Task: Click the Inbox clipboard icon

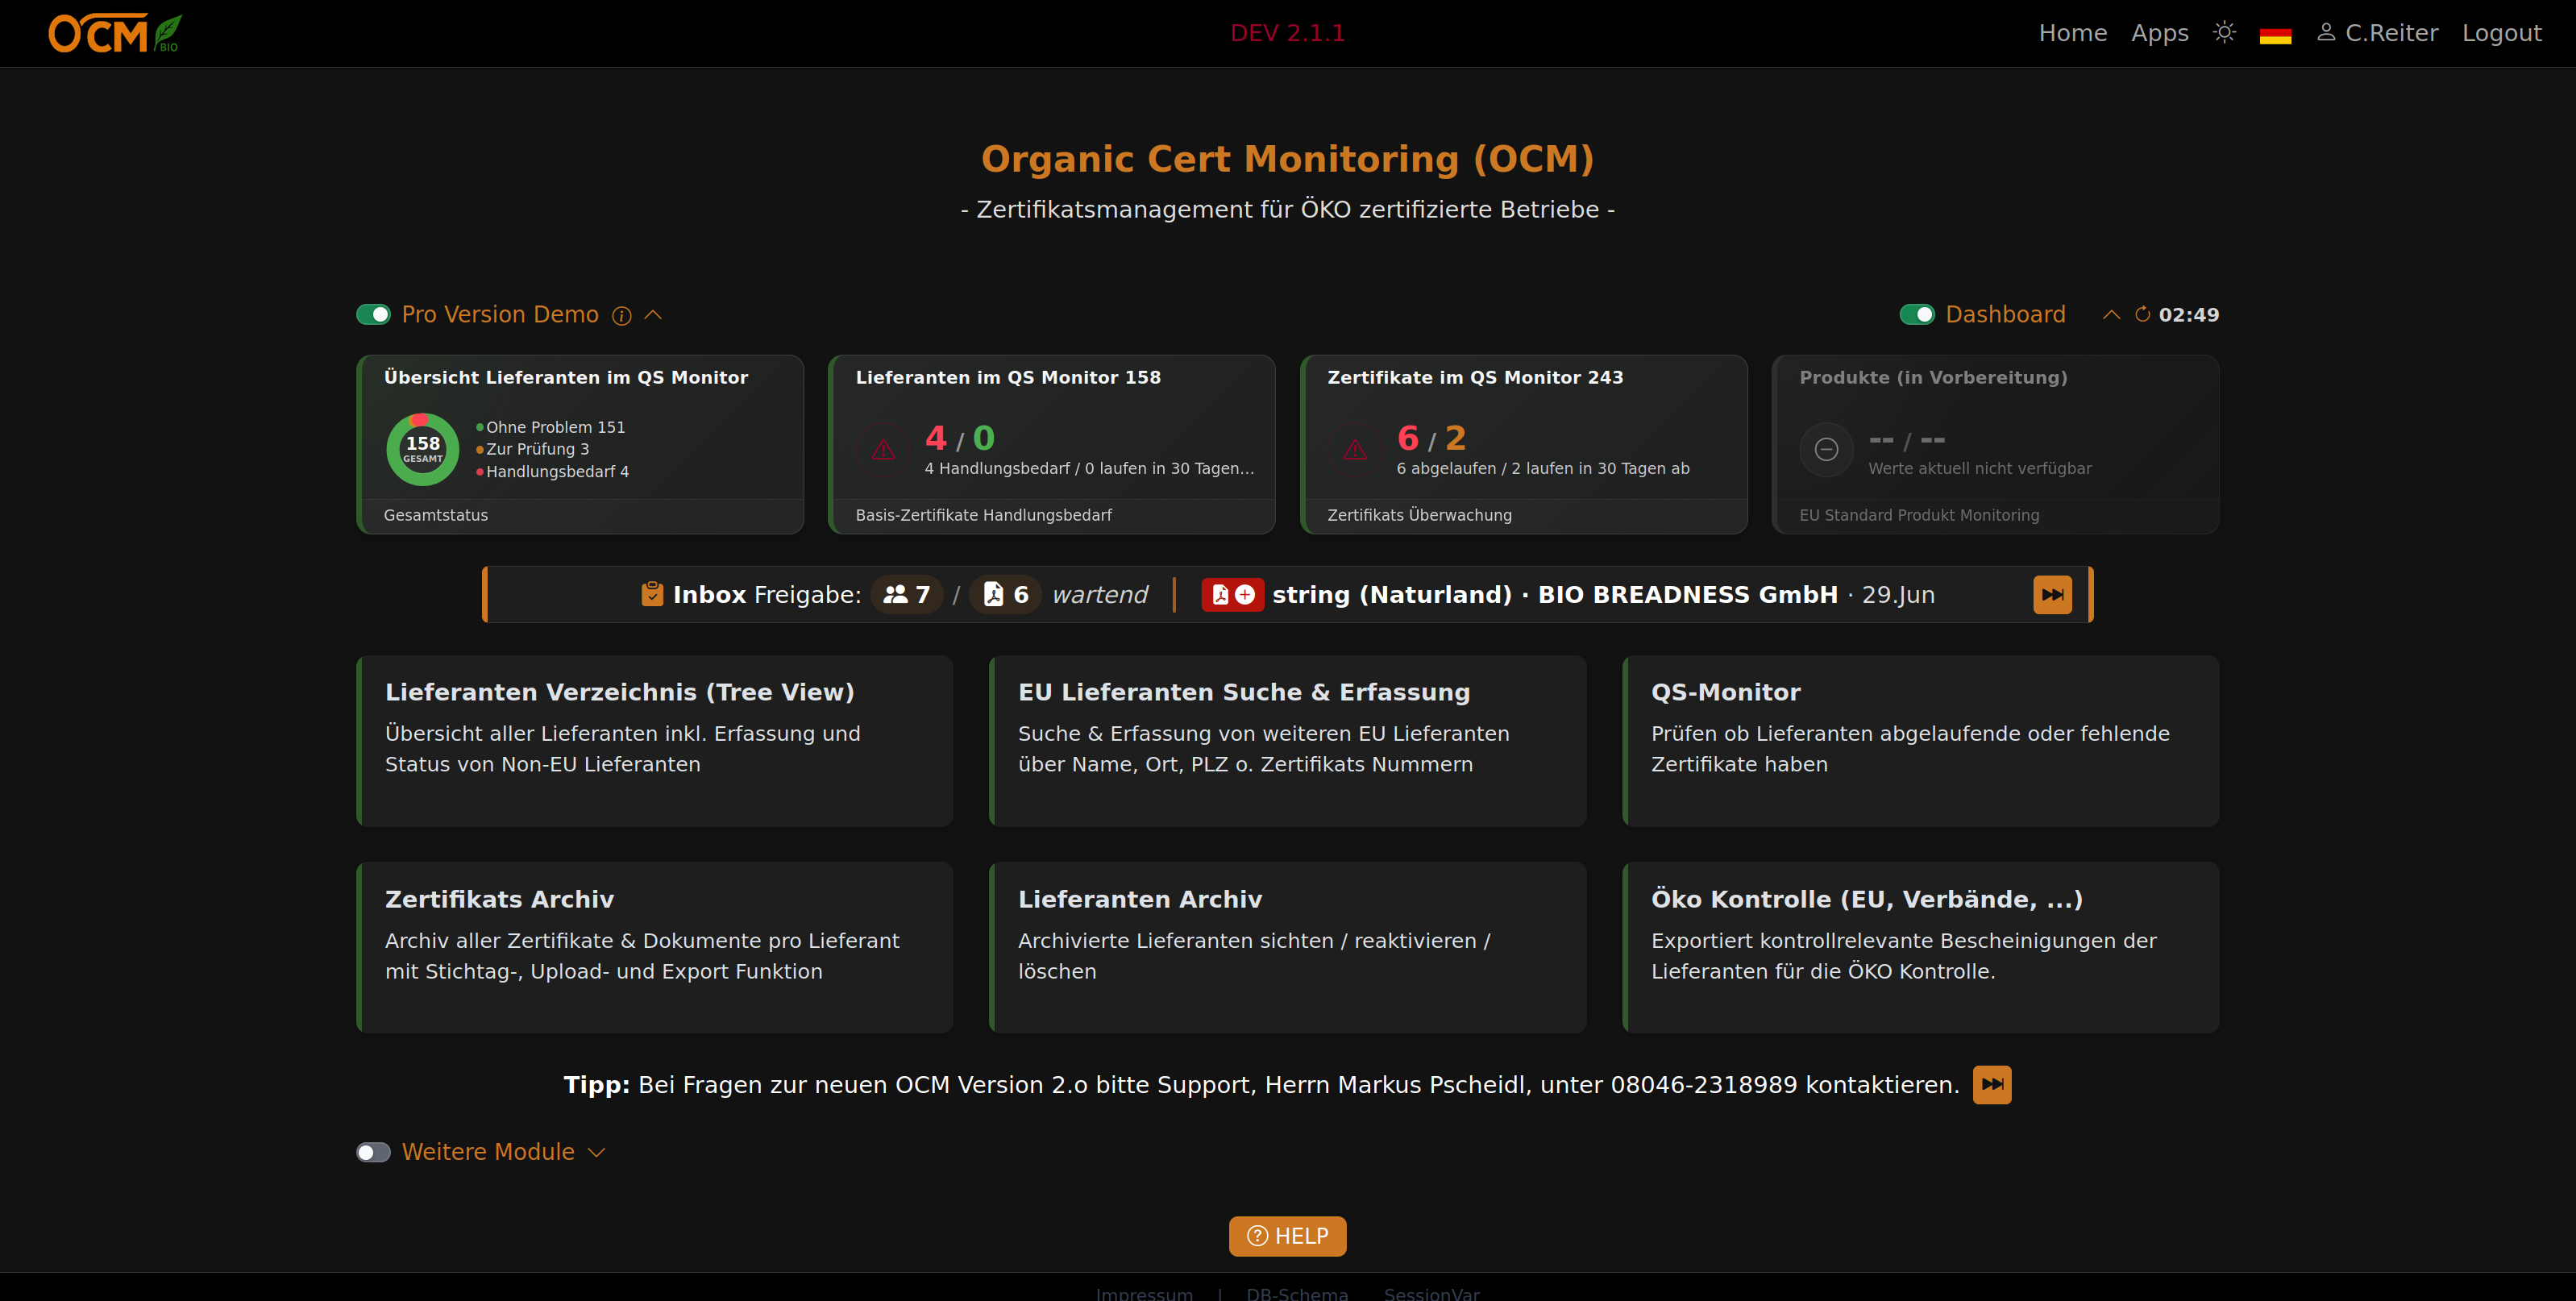Action: tap(652, 594)
